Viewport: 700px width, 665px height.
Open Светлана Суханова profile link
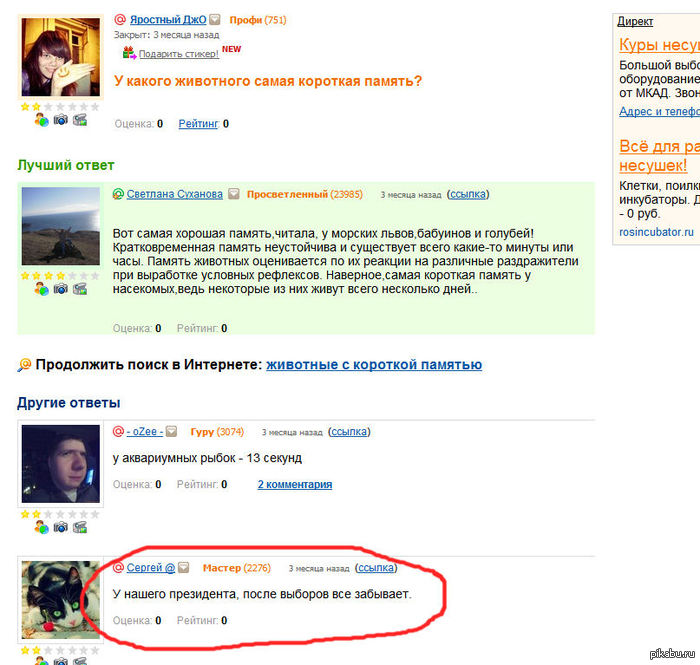175,194
